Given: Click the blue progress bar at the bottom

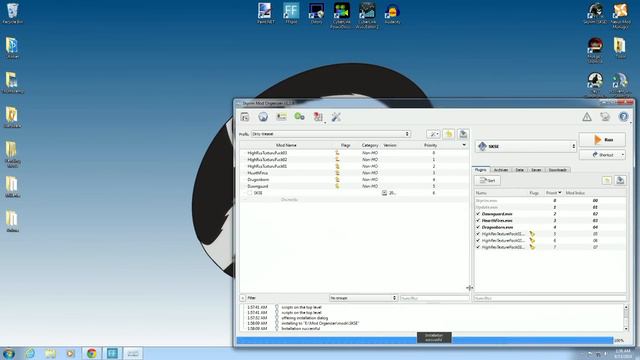Looking at the screenshot, I should 425,340.
